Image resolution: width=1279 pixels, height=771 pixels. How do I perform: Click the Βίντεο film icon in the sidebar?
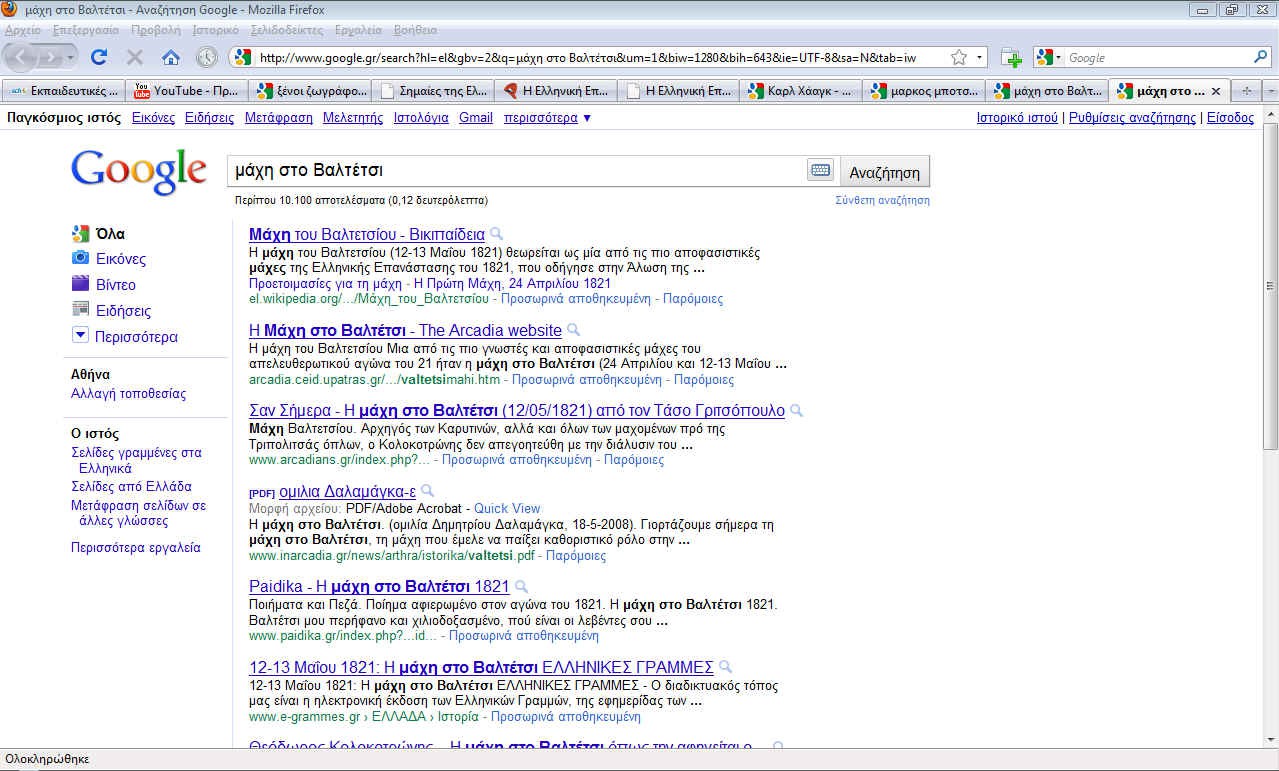[x=81, y=284]
